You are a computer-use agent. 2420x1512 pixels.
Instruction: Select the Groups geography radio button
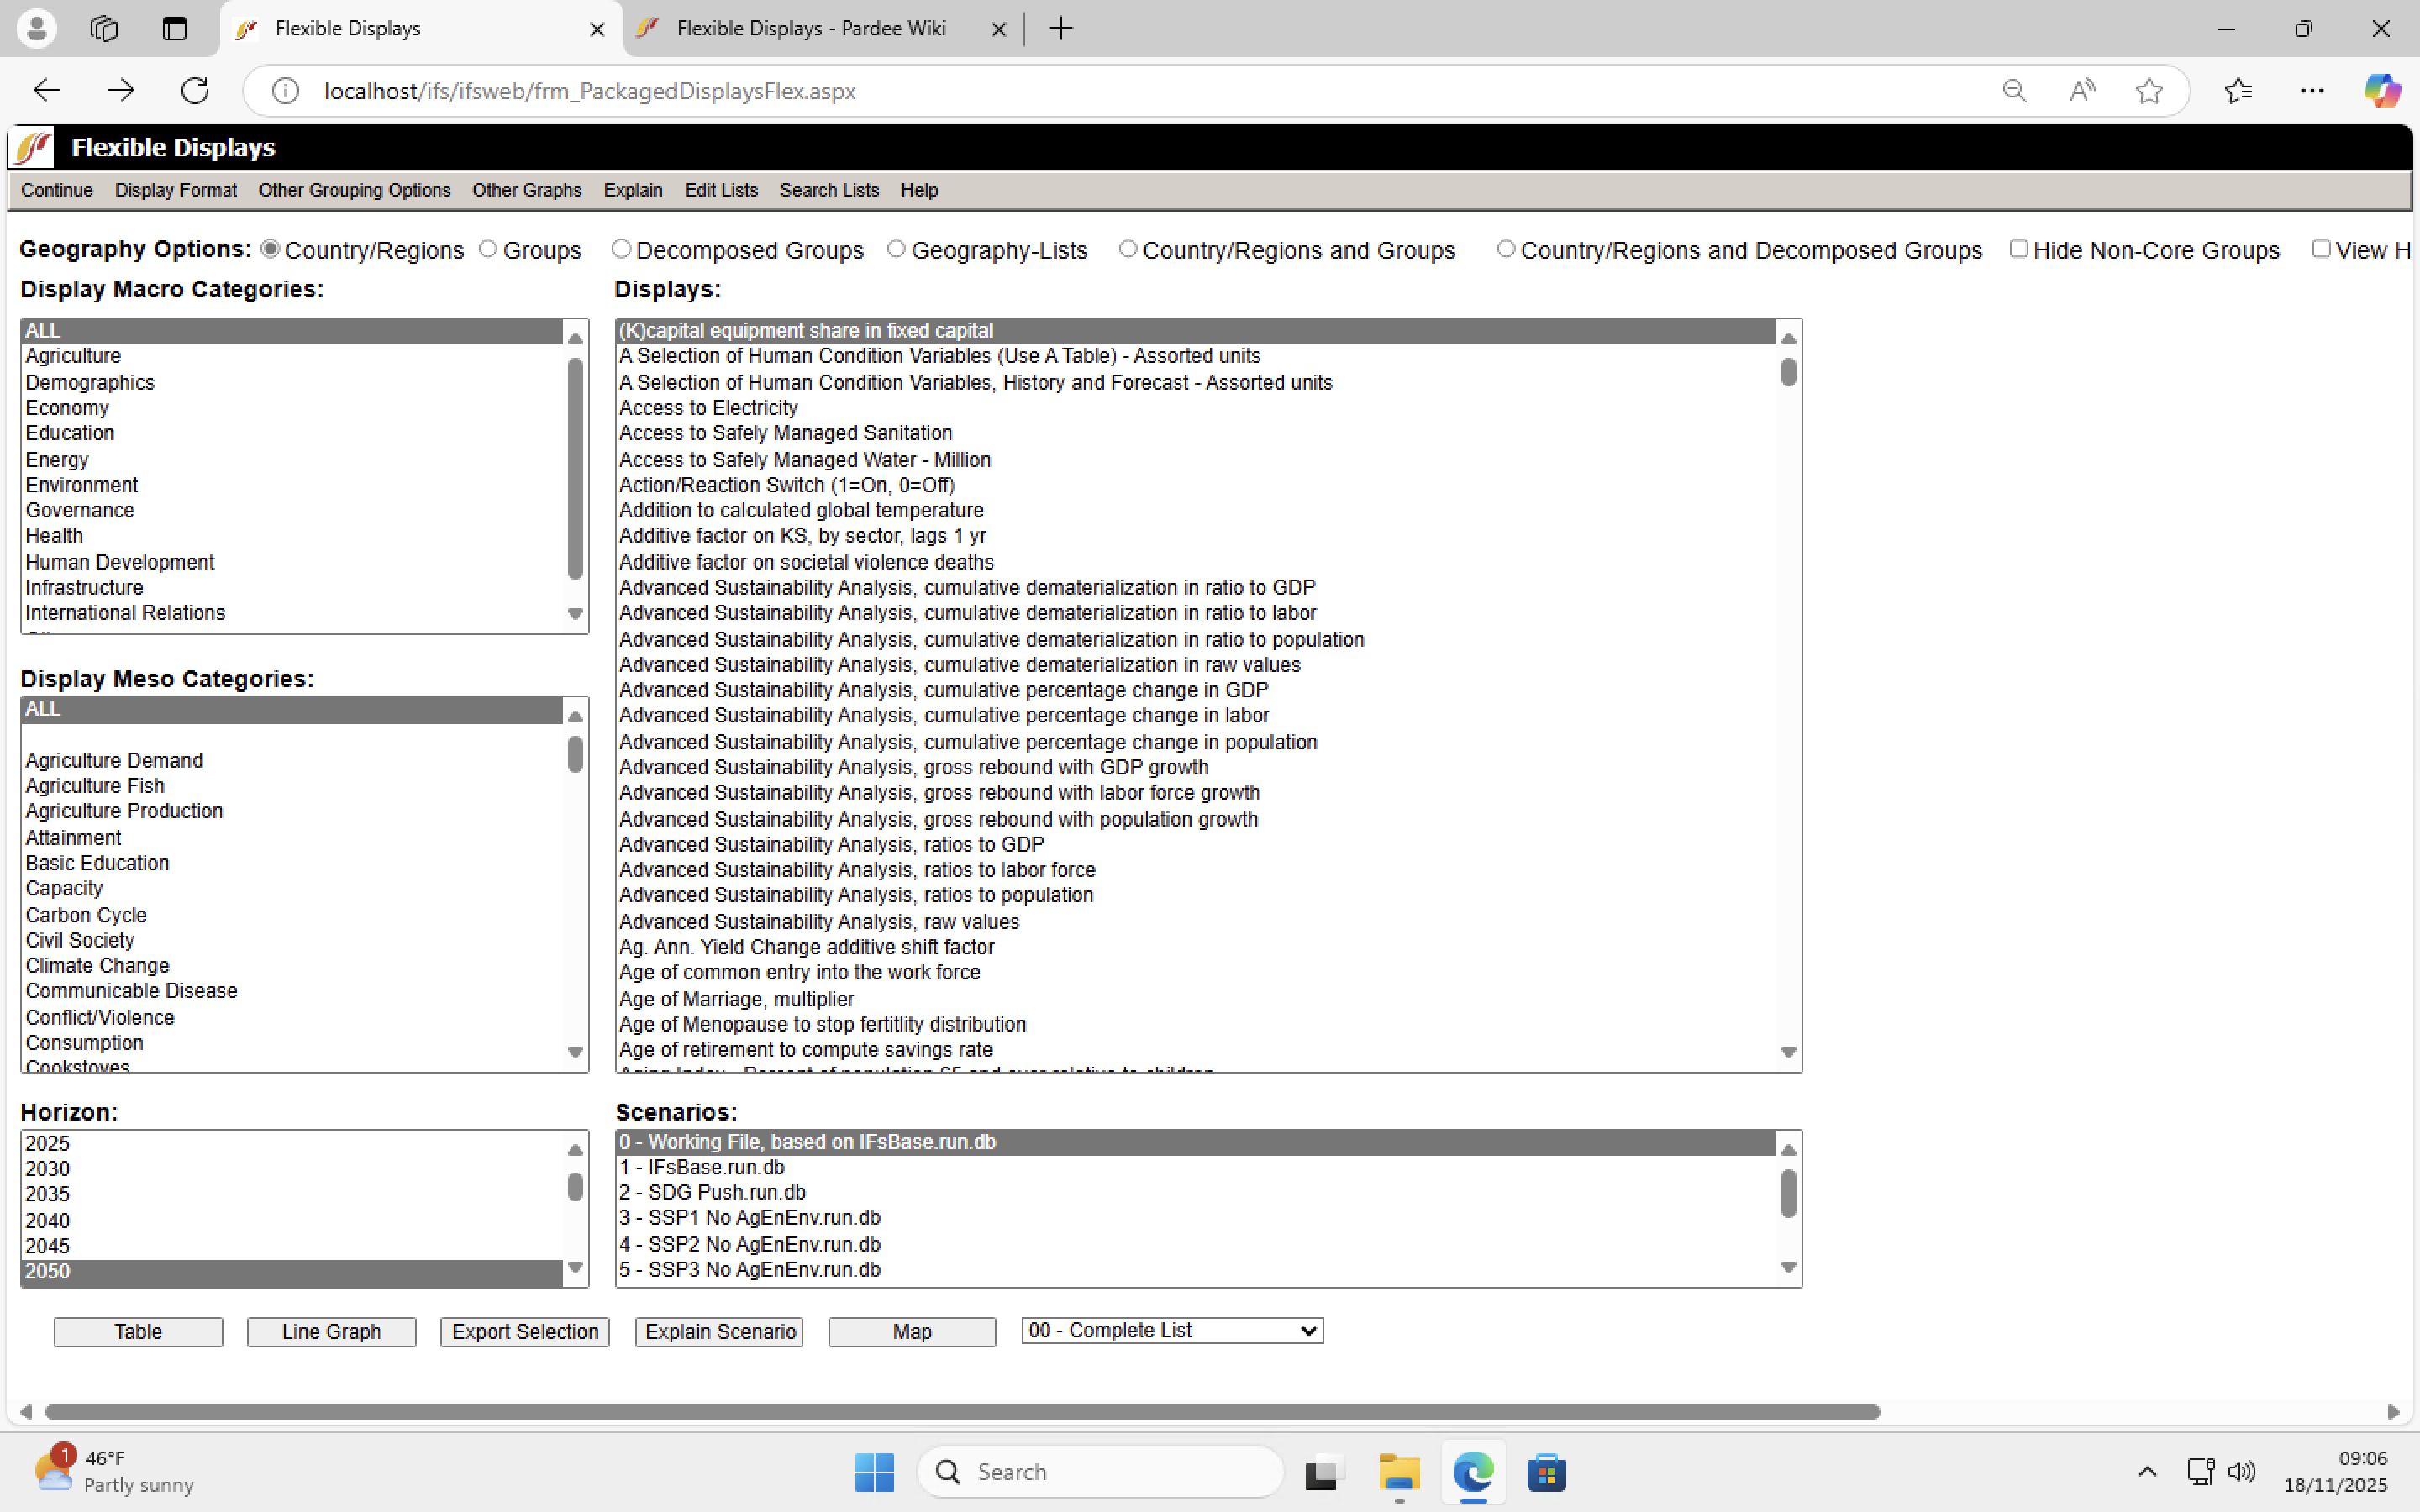pos(488,249)
